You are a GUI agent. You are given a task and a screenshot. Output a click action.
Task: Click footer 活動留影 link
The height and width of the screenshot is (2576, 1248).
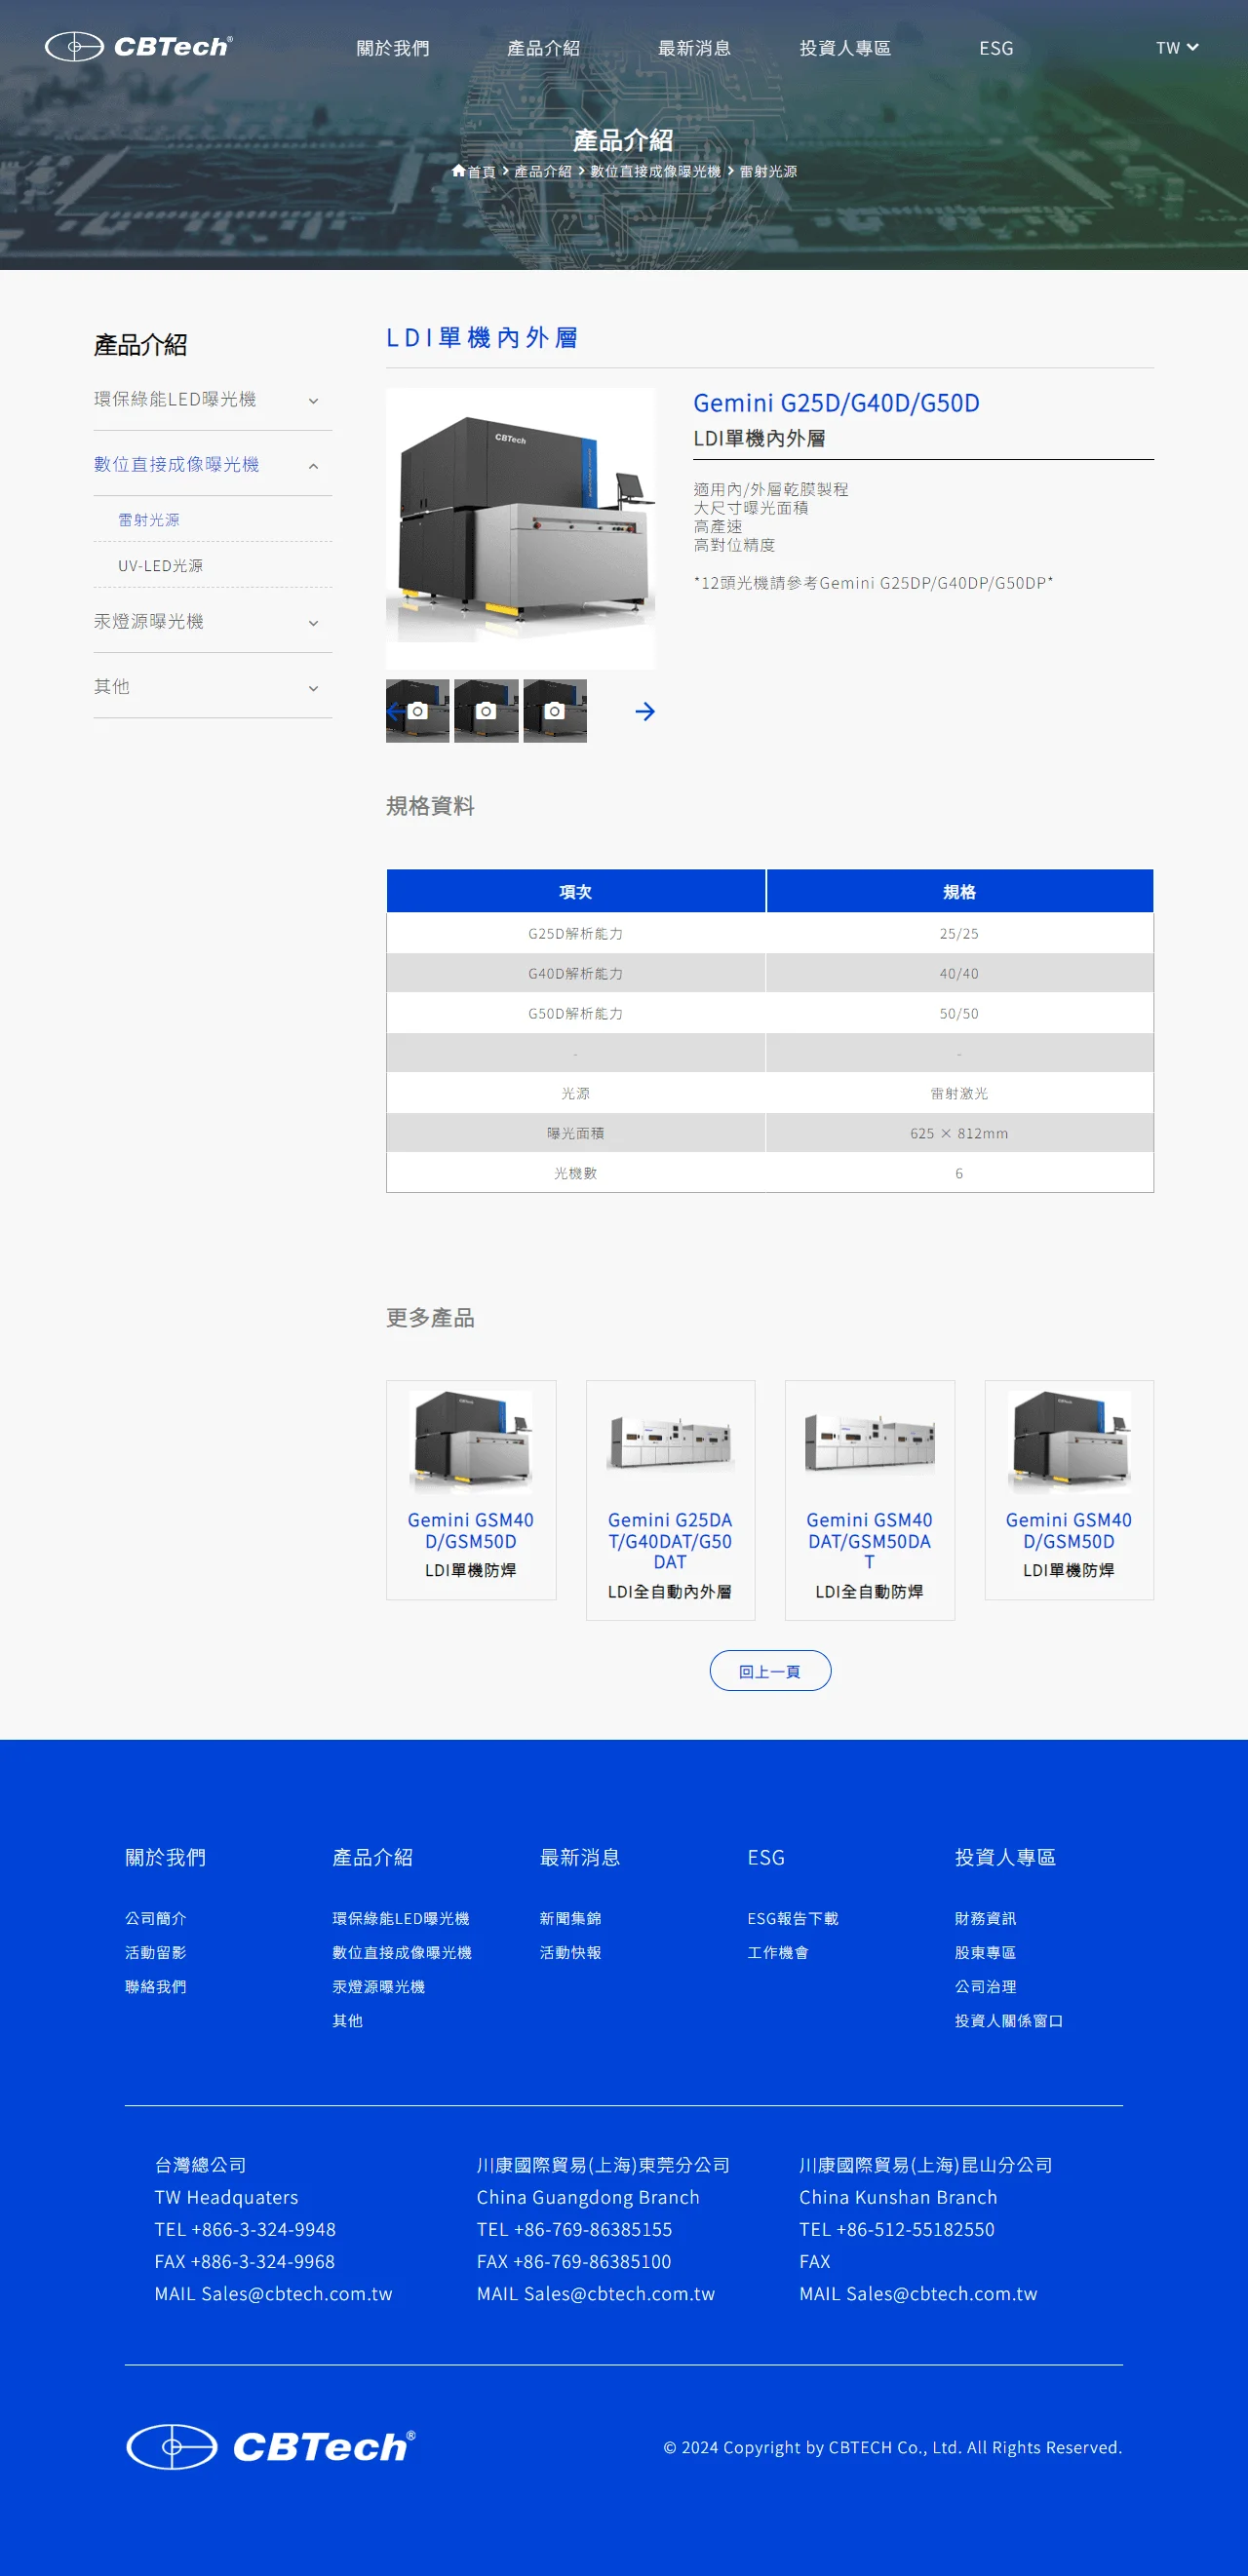(x=156, y=1952)
